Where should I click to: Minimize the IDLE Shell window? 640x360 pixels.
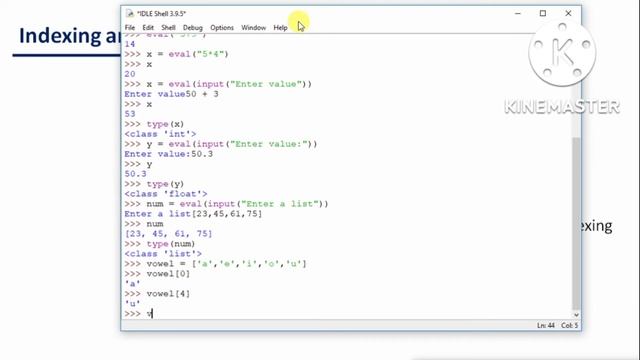point(518,13)
